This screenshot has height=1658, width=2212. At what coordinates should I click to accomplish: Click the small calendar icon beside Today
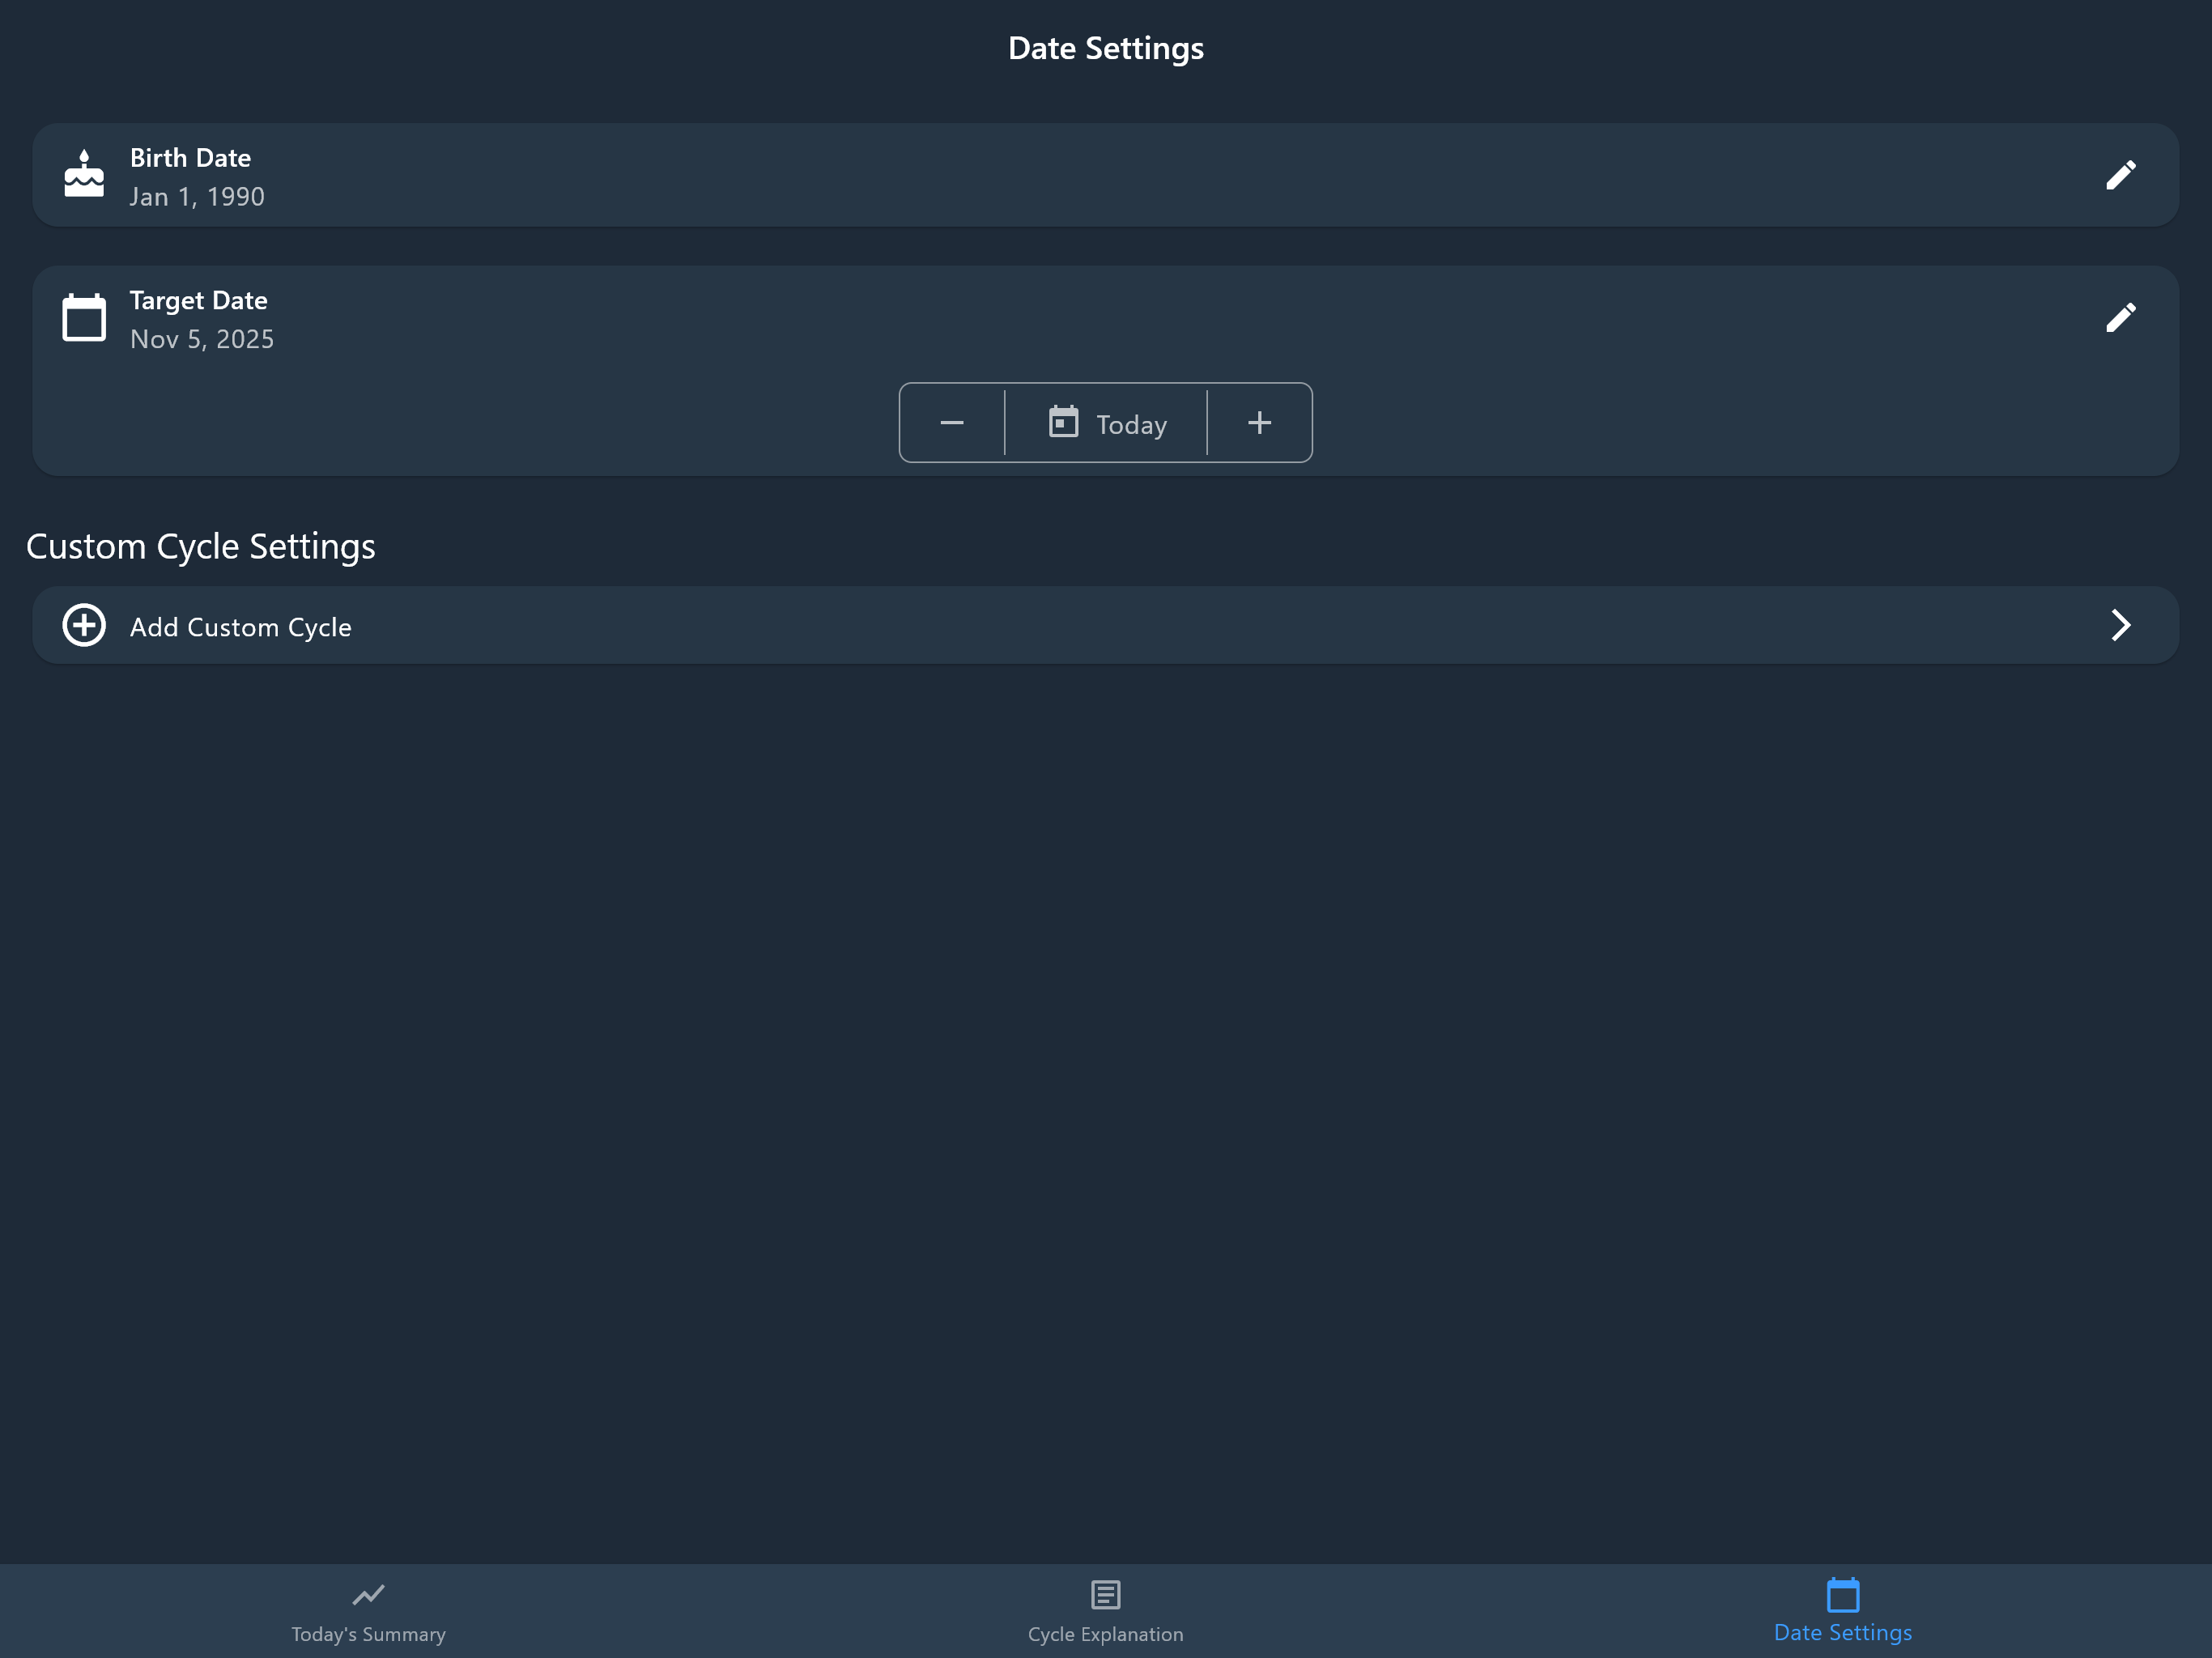(1063, 422)
